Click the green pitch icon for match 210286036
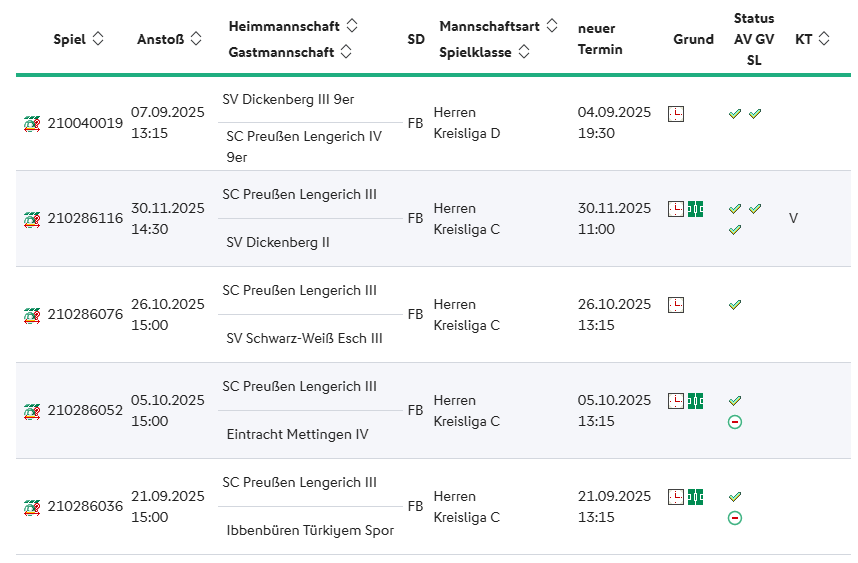Image resolution: width=858 pixels, height=563 pixels. (x=695, y=497)
